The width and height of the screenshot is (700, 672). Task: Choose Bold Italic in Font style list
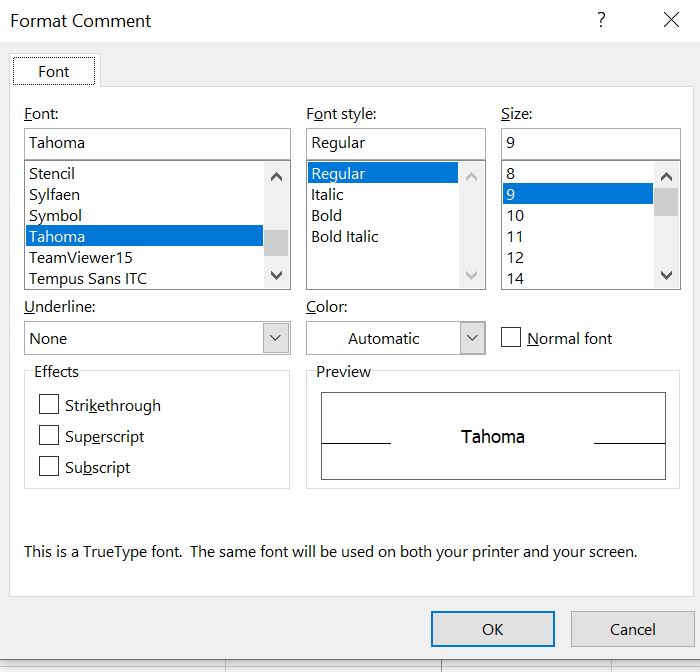point(345,237)
